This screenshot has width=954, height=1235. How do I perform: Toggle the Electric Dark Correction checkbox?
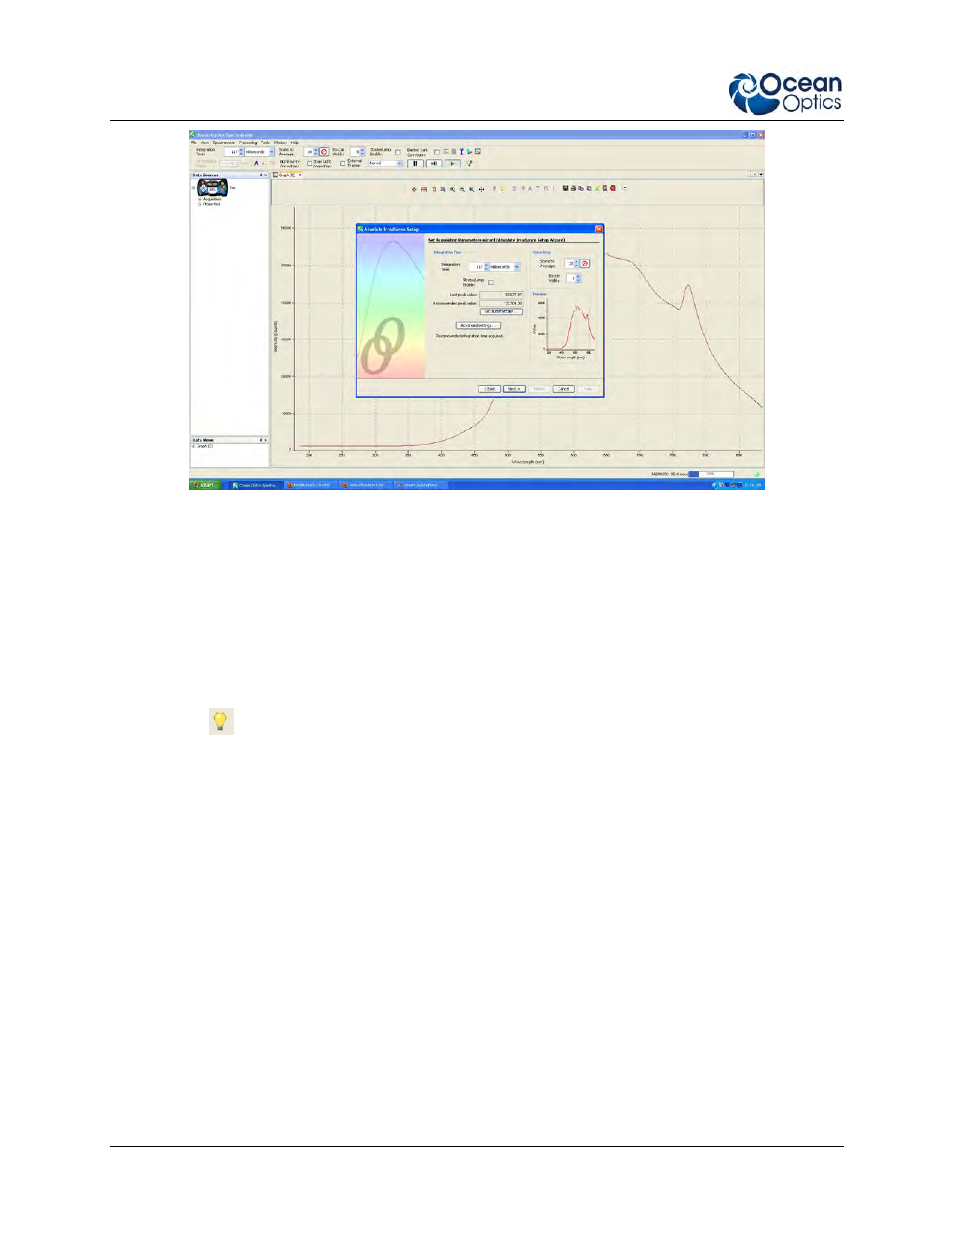click(437, 152)
